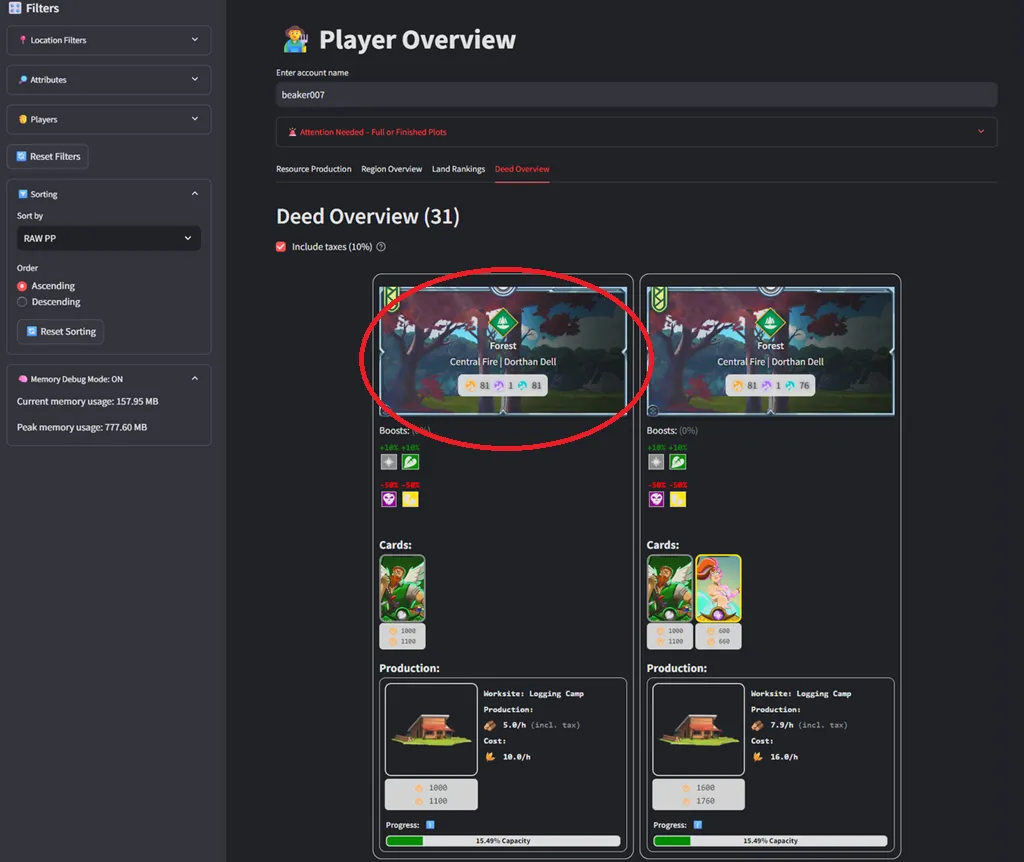1024x862 pixels.
Task: Click the Current memory usage 157.95 MB text
Action: point(88,402)
